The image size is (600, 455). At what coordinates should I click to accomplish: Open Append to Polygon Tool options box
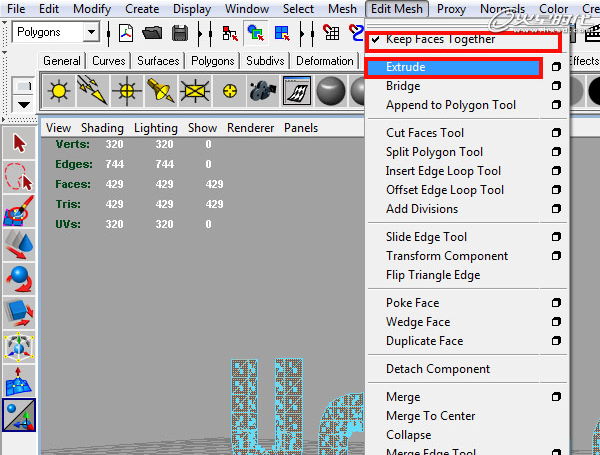556,104
